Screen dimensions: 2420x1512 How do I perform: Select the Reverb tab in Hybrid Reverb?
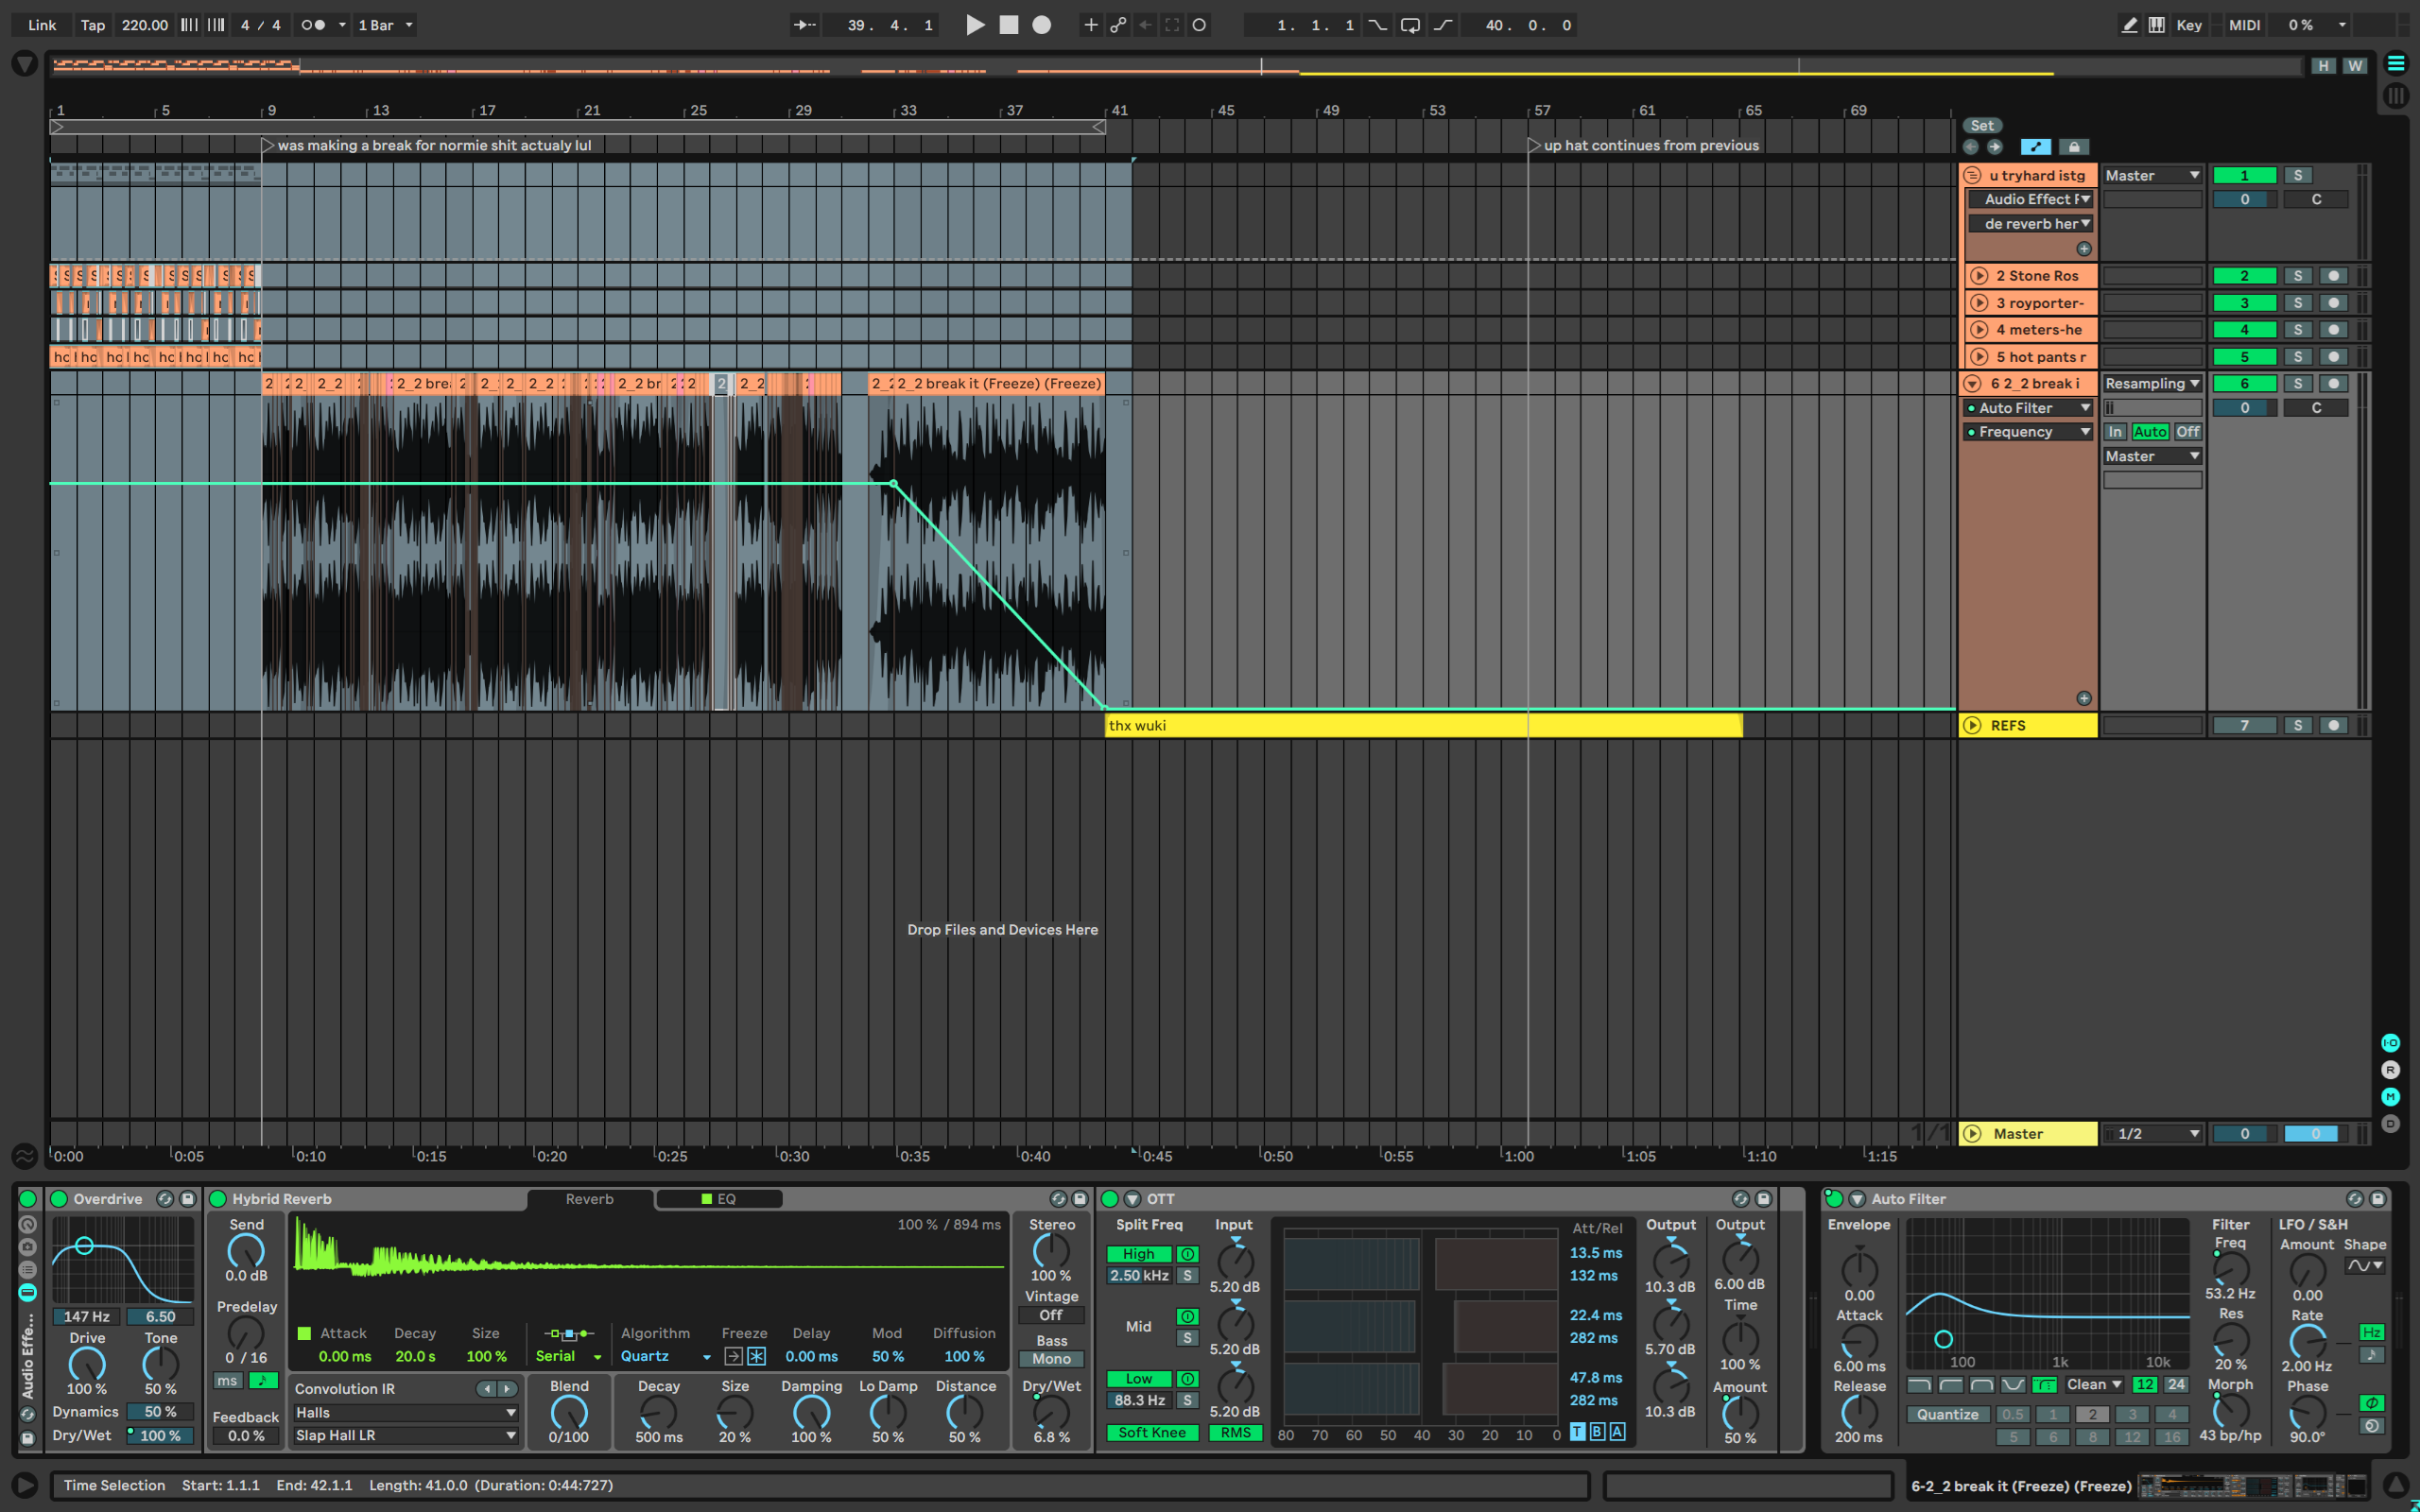point(589,1199)
